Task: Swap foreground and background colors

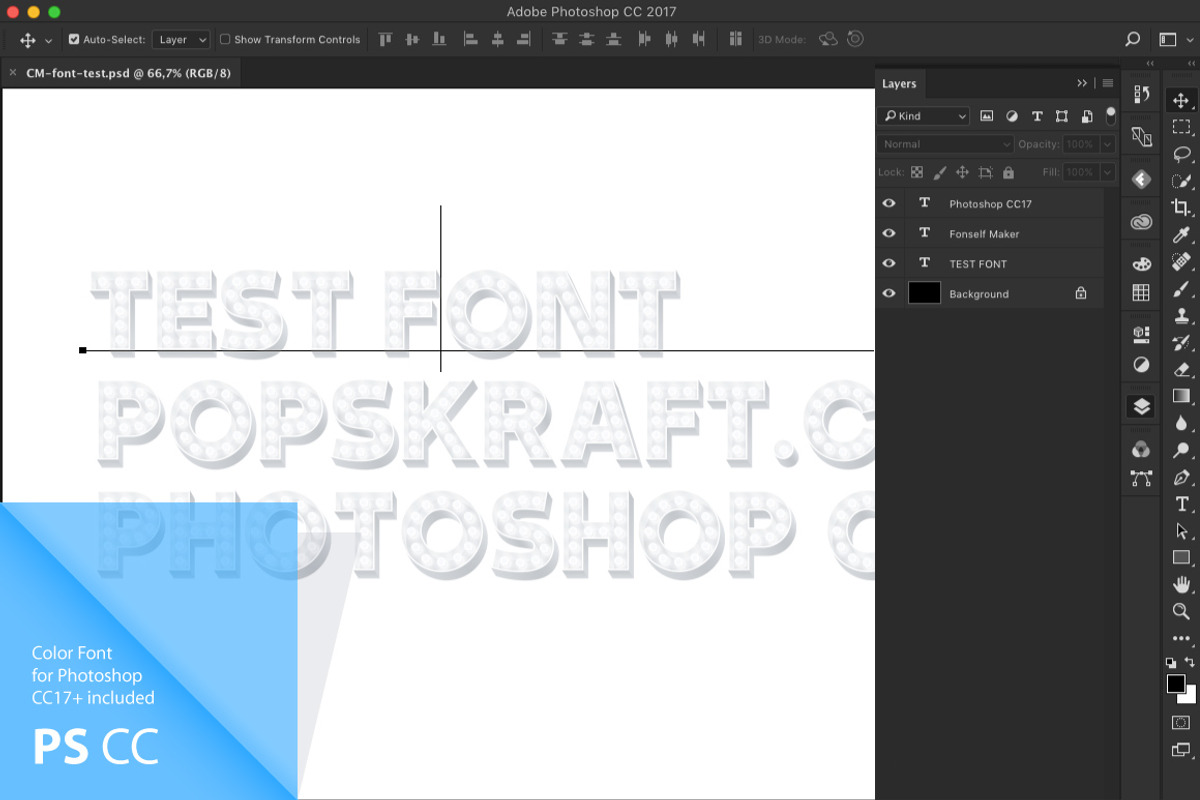Action: tap(1190, 662)
